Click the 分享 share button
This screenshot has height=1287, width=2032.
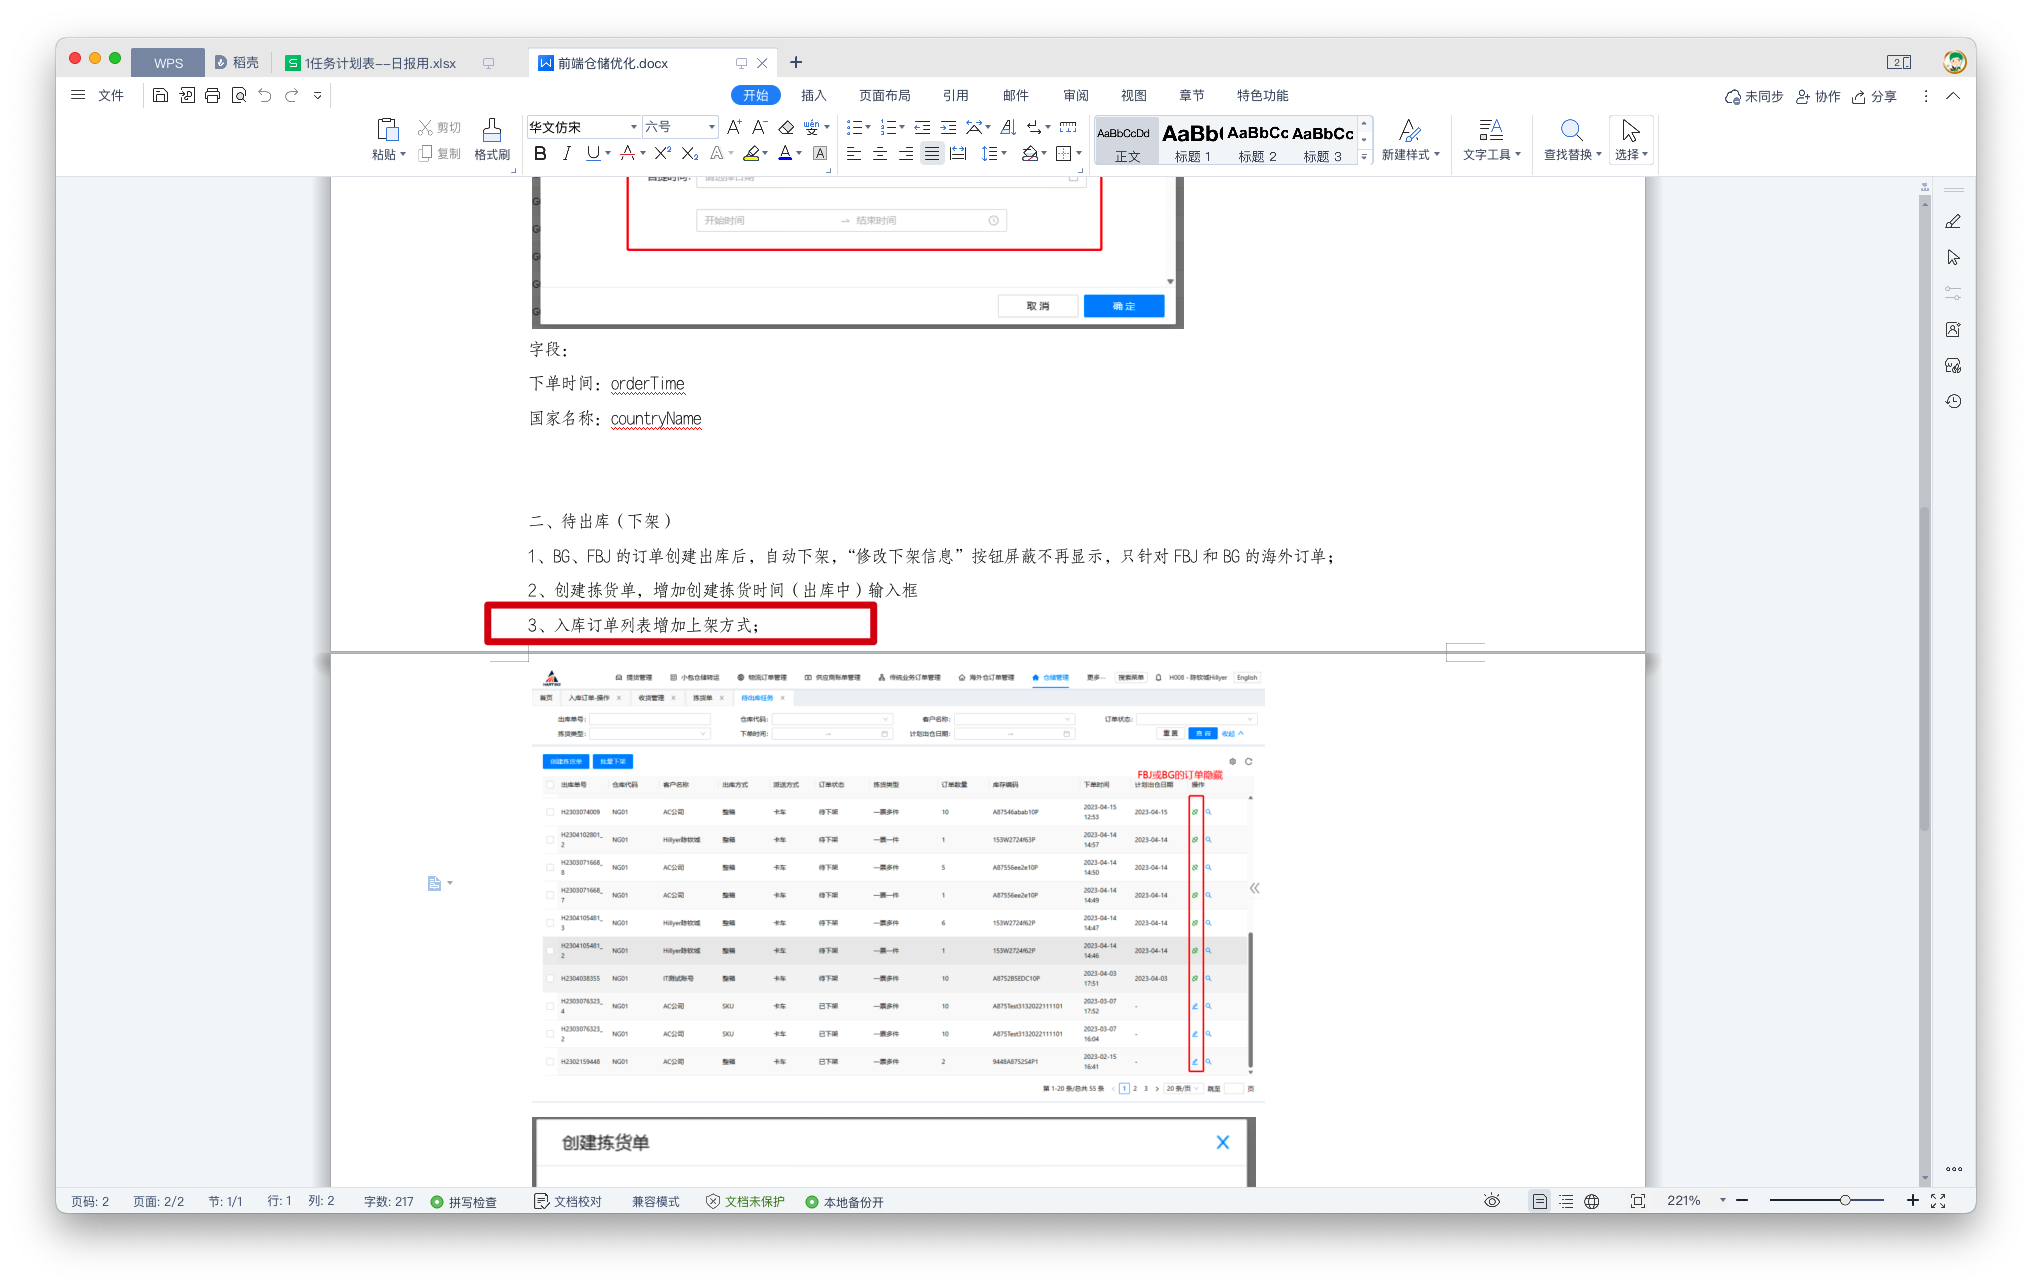point(1875,97)
